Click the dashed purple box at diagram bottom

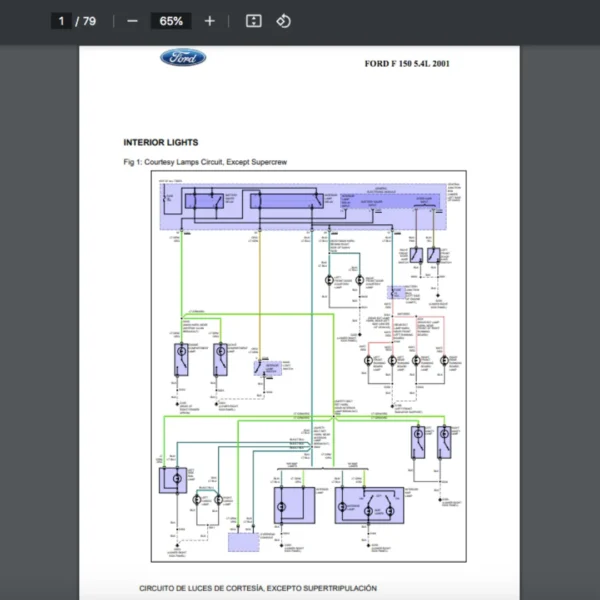(x=242, y=543)
